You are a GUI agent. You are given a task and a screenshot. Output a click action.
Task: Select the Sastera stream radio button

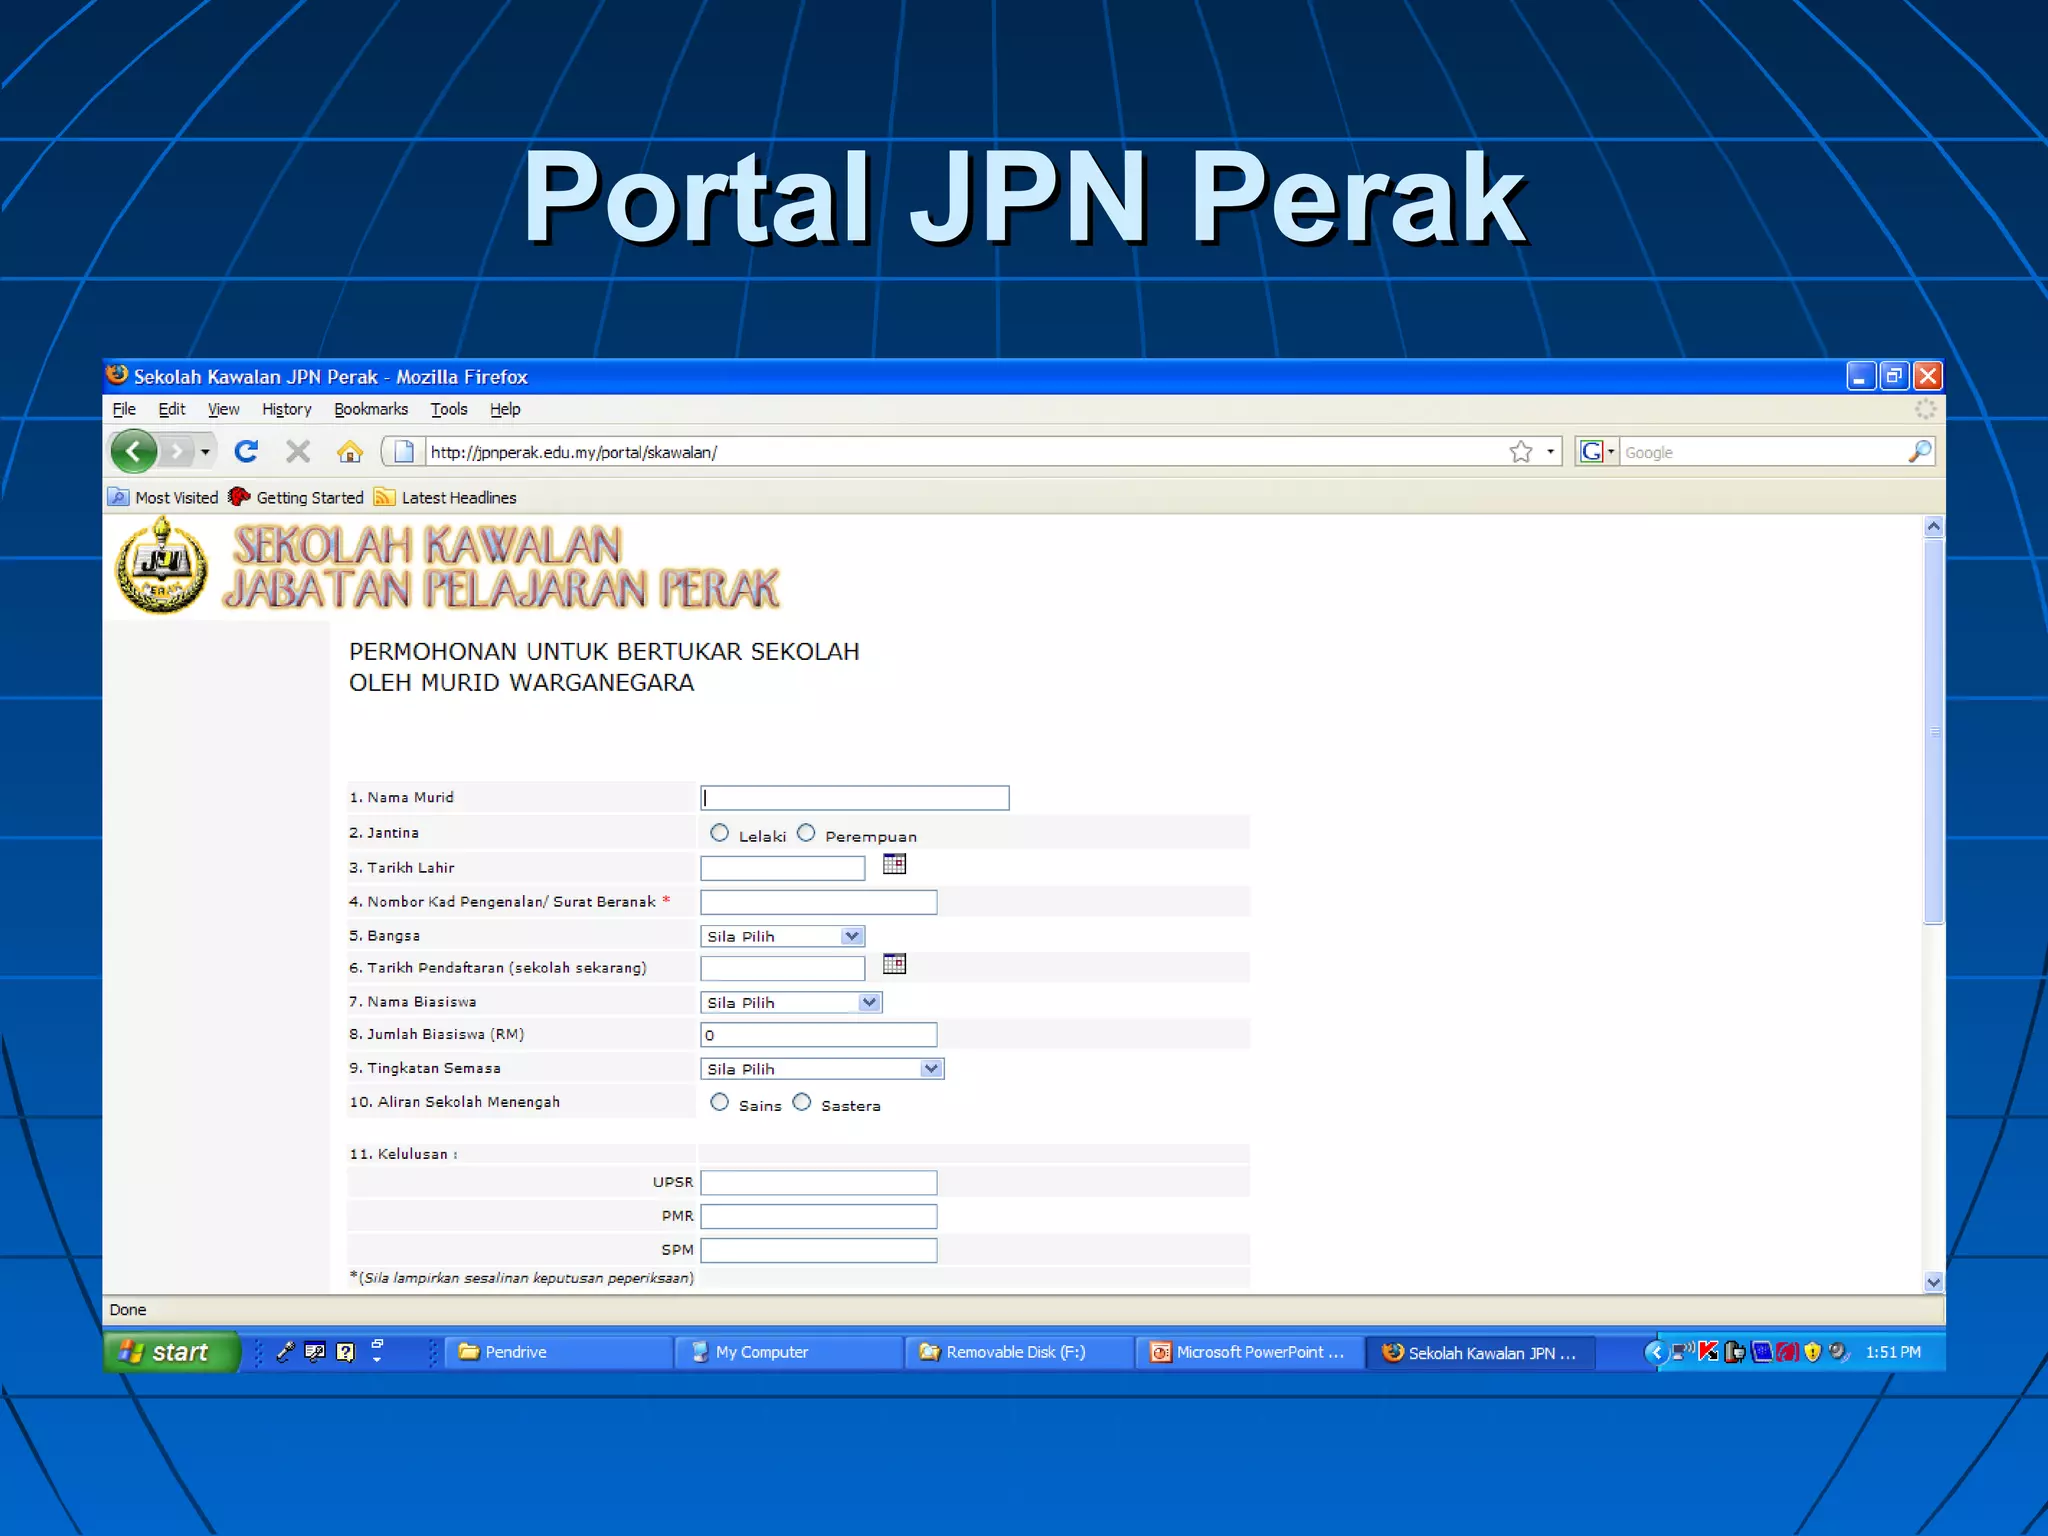pos(802,1102)
